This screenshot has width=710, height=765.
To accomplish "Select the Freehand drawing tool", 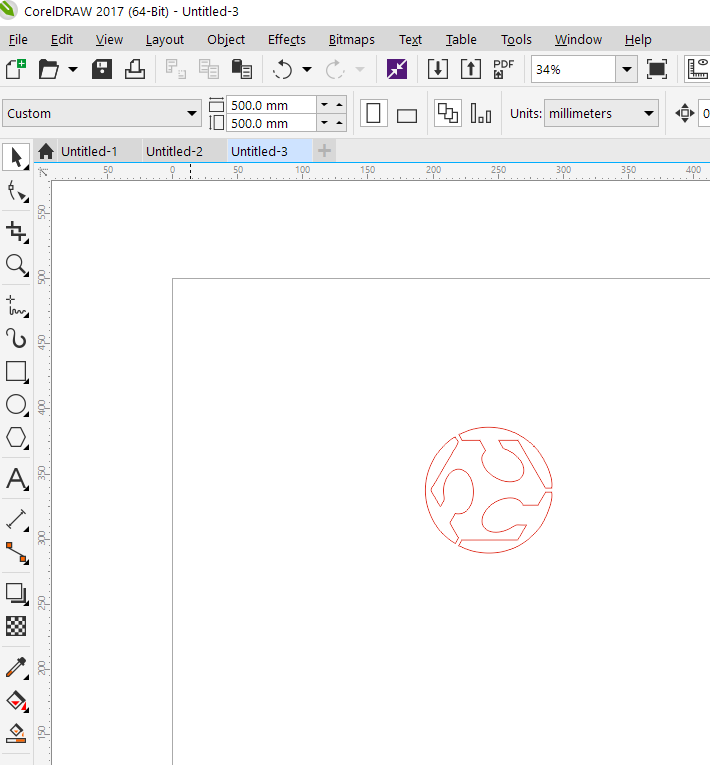I will point(17,306).
